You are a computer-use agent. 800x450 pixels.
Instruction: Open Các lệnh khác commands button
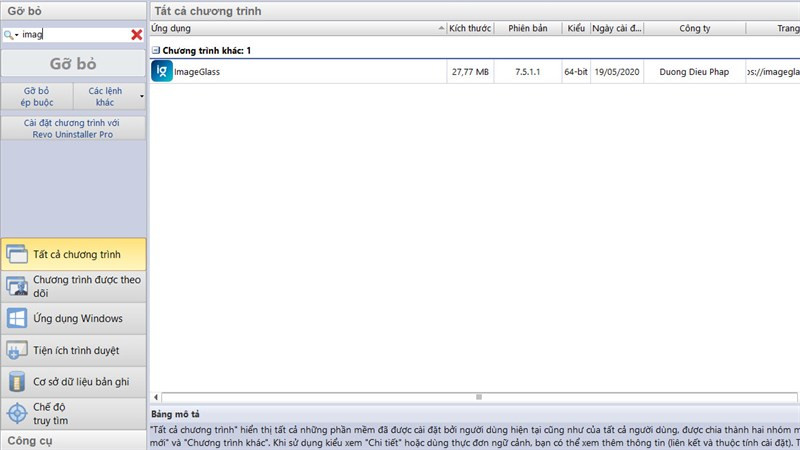(x=105, y=96)
